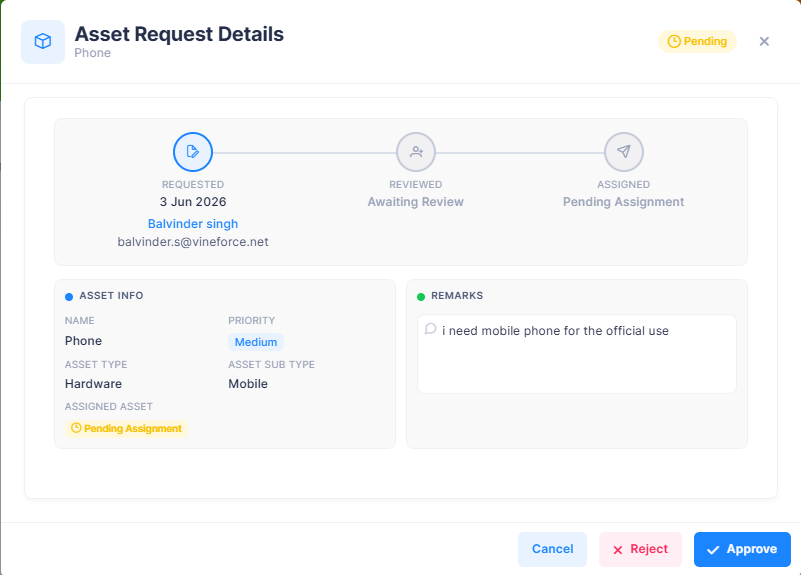Select the Assigned step paper-plane icon
The width and height of the screenshot is (801, 575).
coord(624,152)
